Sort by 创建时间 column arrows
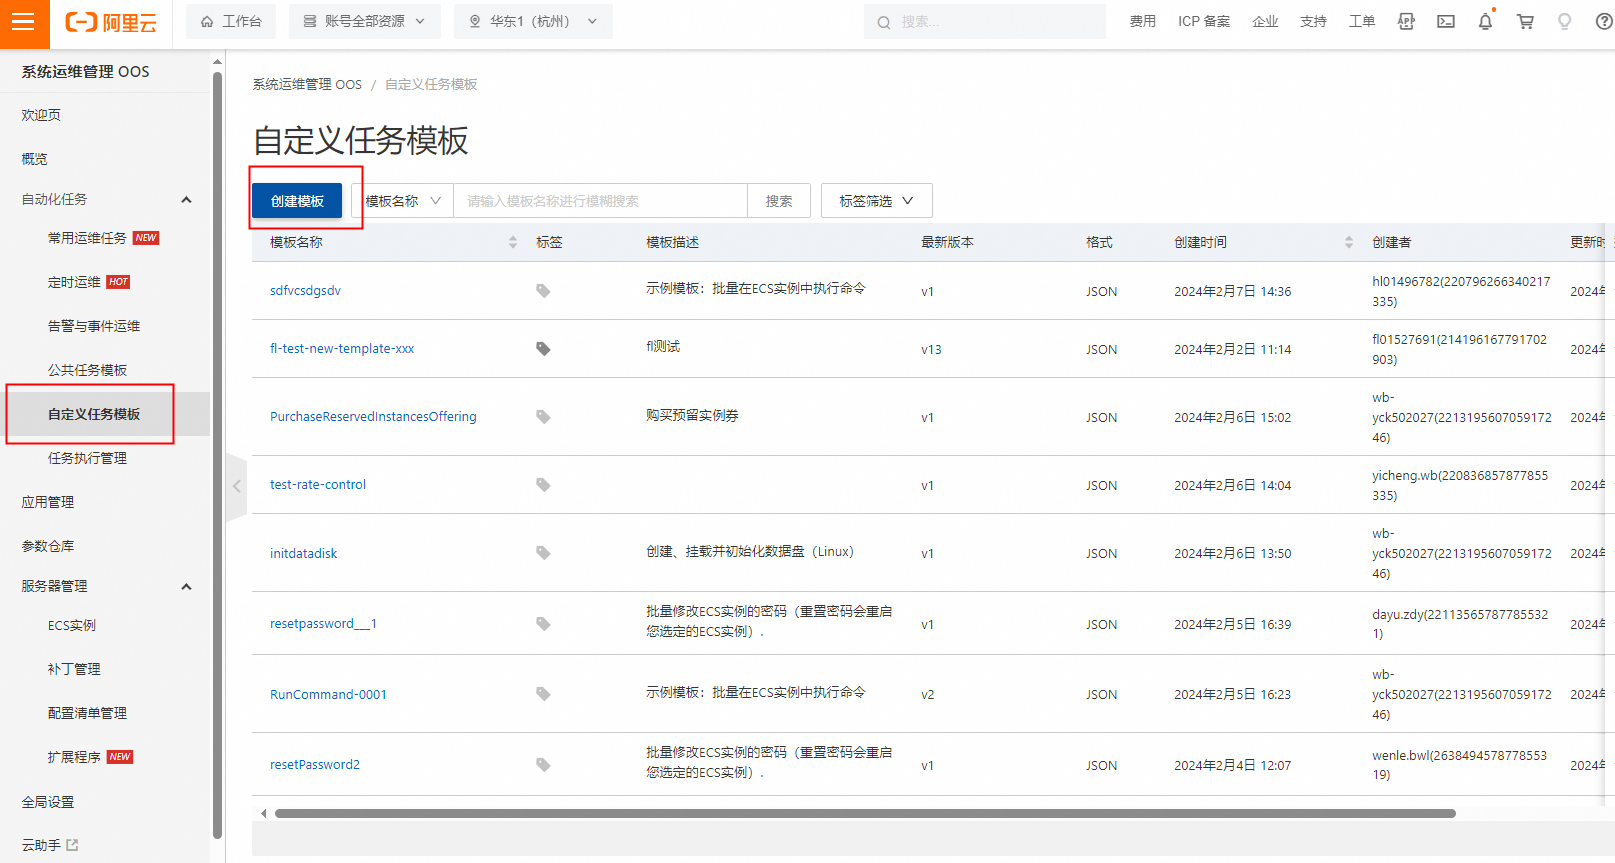 (x=1349, y=242)
